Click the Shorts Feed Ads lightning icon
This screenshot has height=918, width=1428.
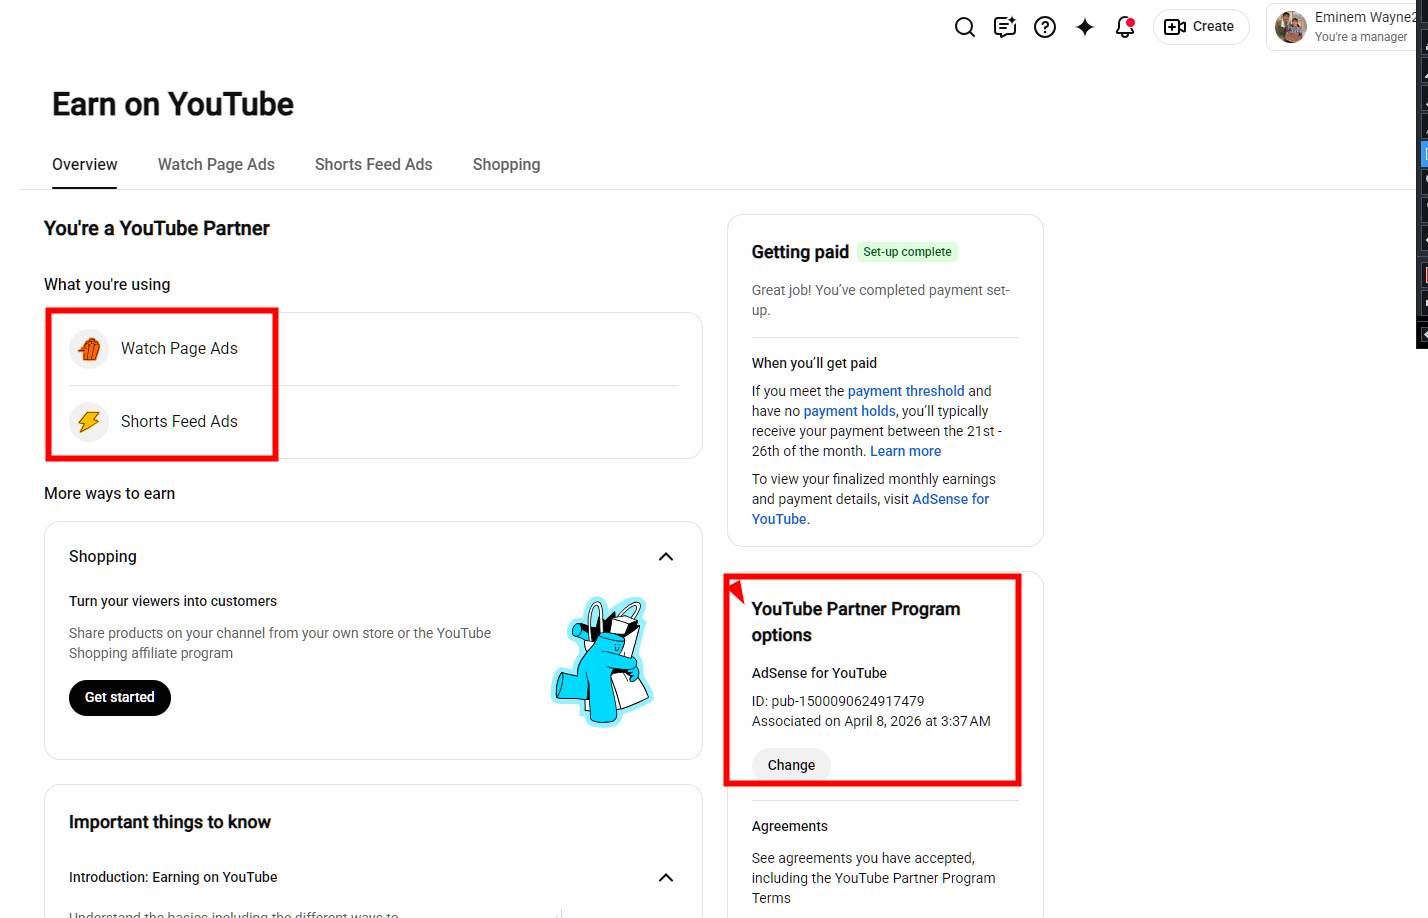pyautogui.click(x=89, y=422)
